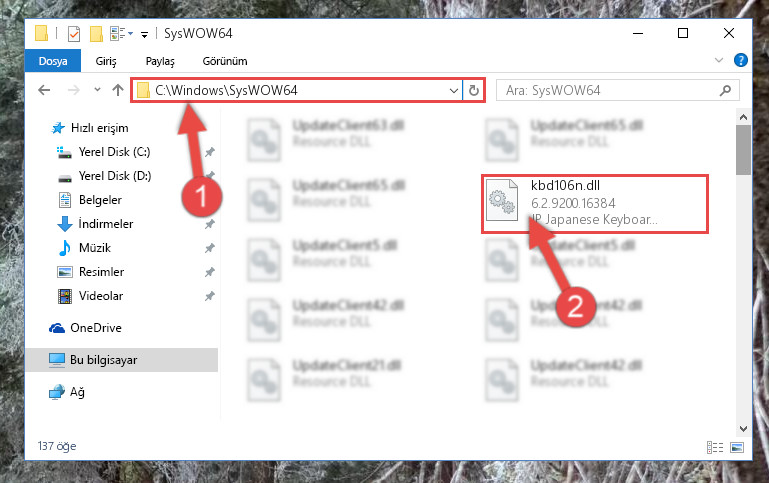
Task: Unpin Resimler using its pin icon
Action: (210, 272)
